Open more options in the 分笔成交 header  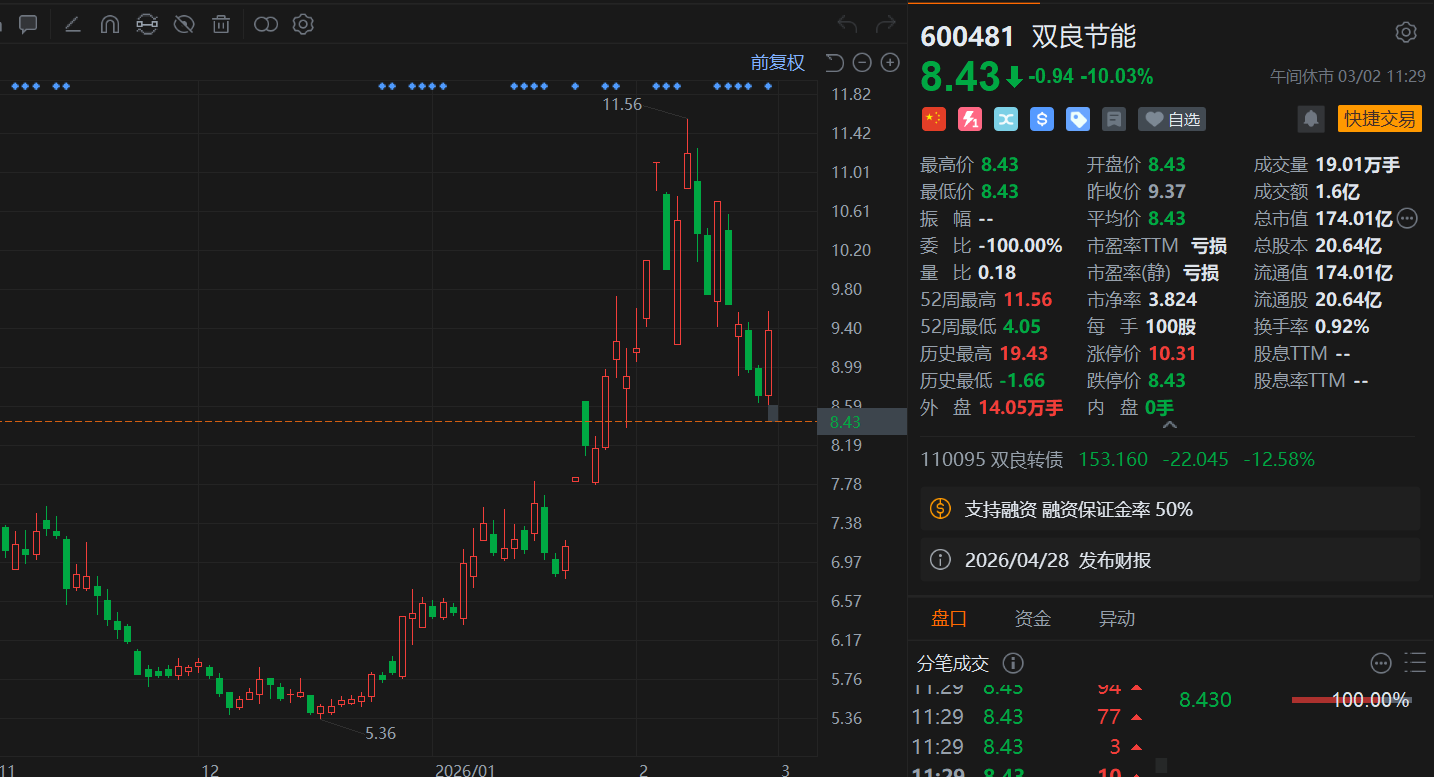click(x=1381, y=663)
